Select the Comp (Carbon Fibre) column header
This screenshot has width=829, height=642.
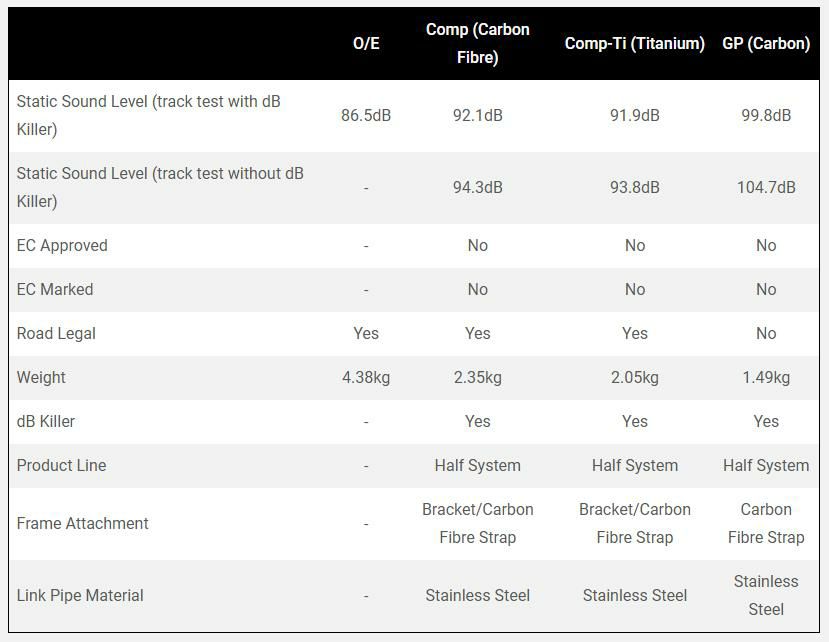pyautogui.click(x=477, y=44)
